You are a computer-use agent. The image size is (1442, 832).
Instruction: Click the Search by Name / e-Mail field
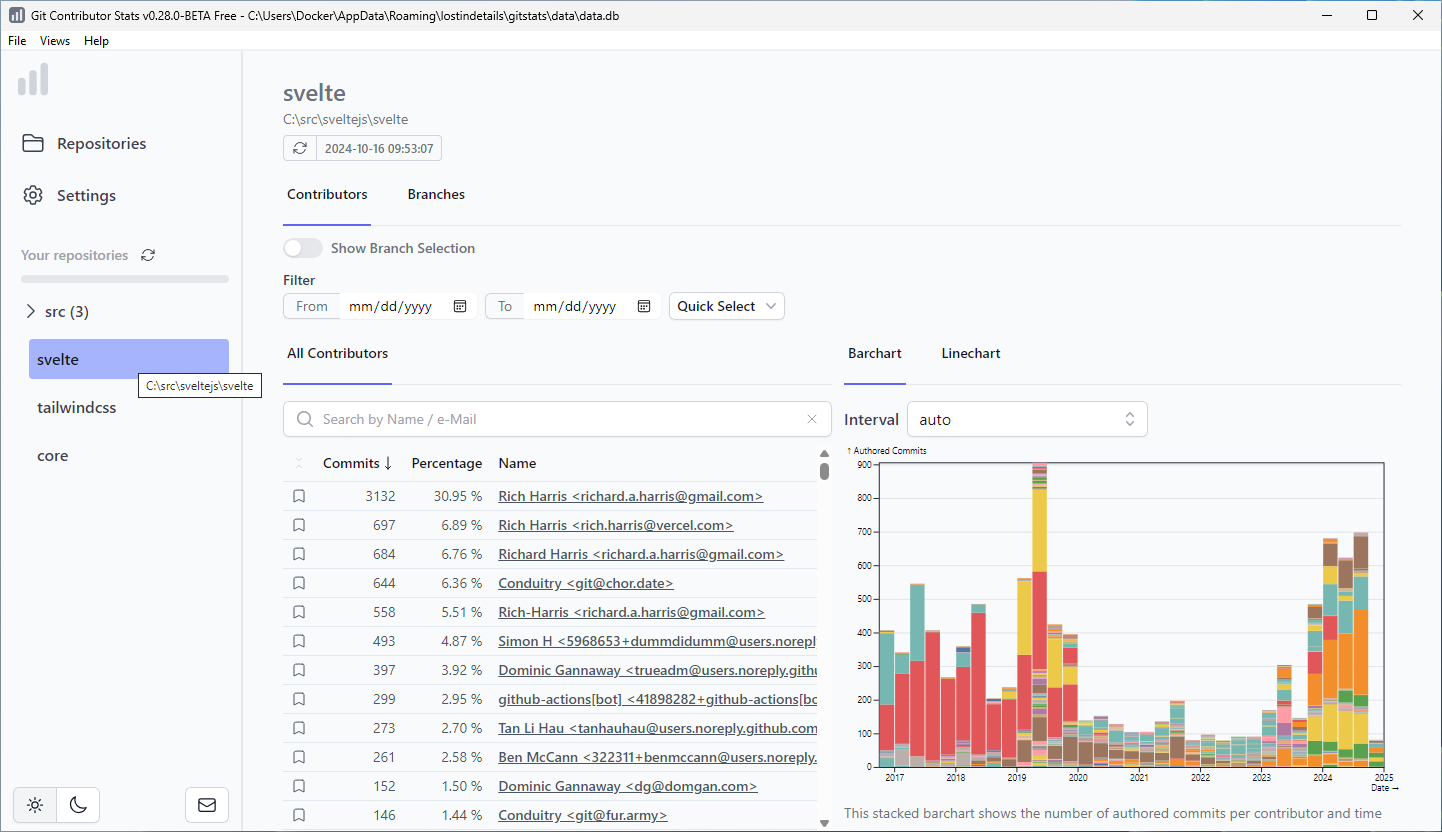557,419
